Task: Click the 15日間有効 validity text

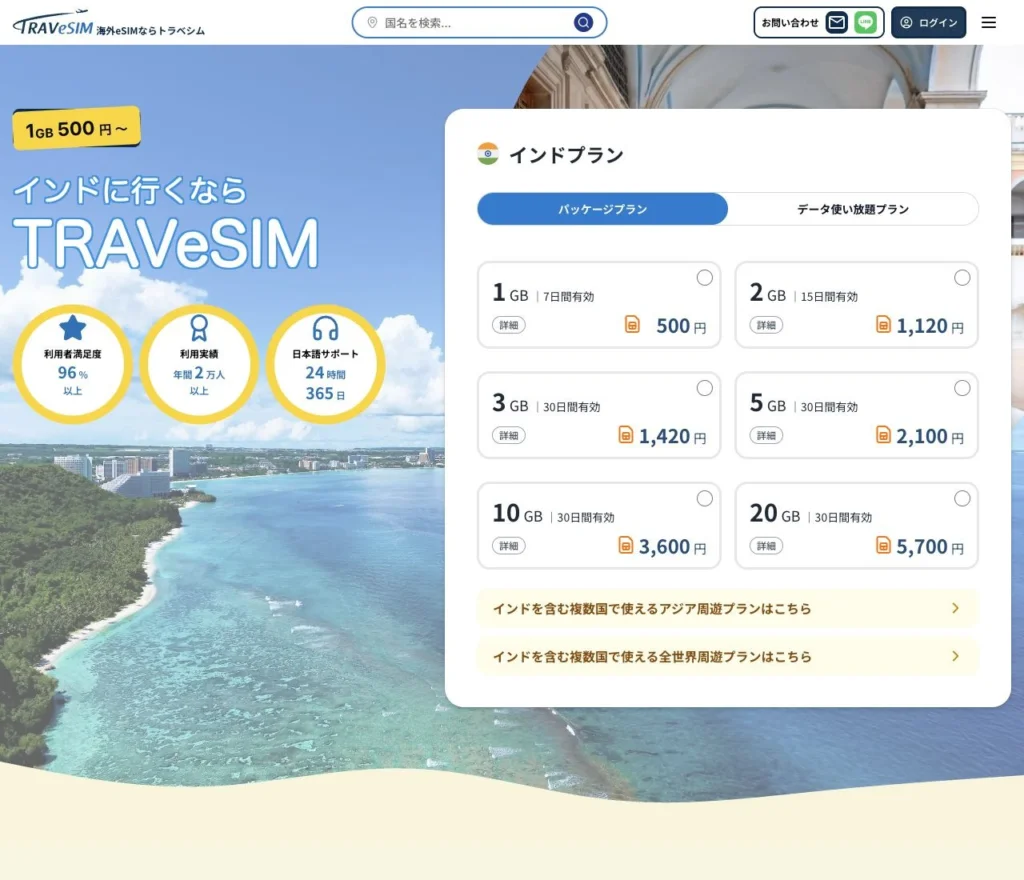Action: (829, 297)
